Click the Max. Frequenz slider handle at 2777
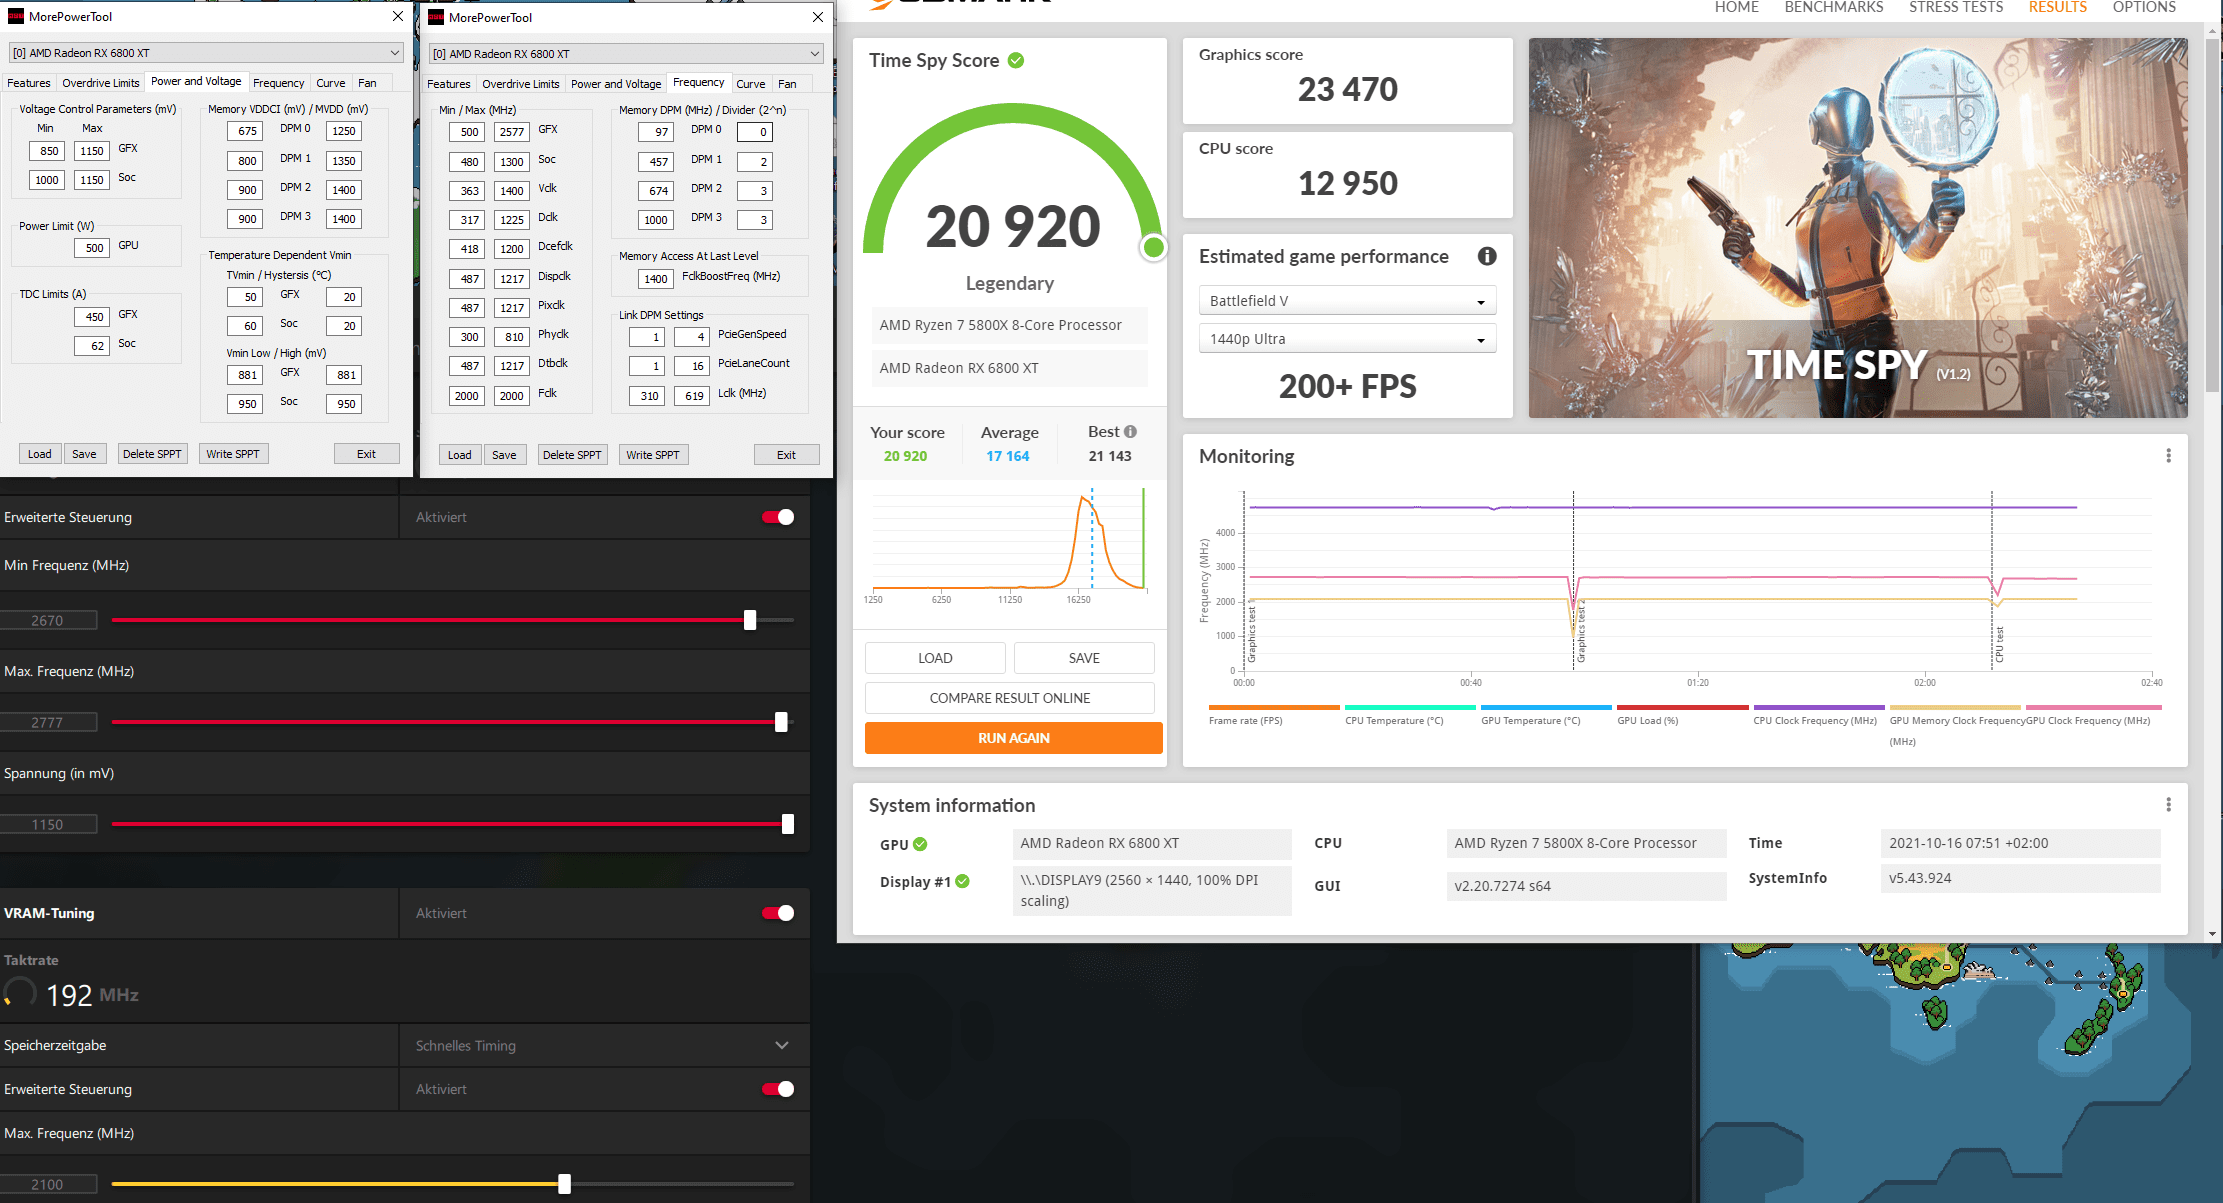The width and height of the screenshot is (2223, 1203). click(x=781, y=722)
